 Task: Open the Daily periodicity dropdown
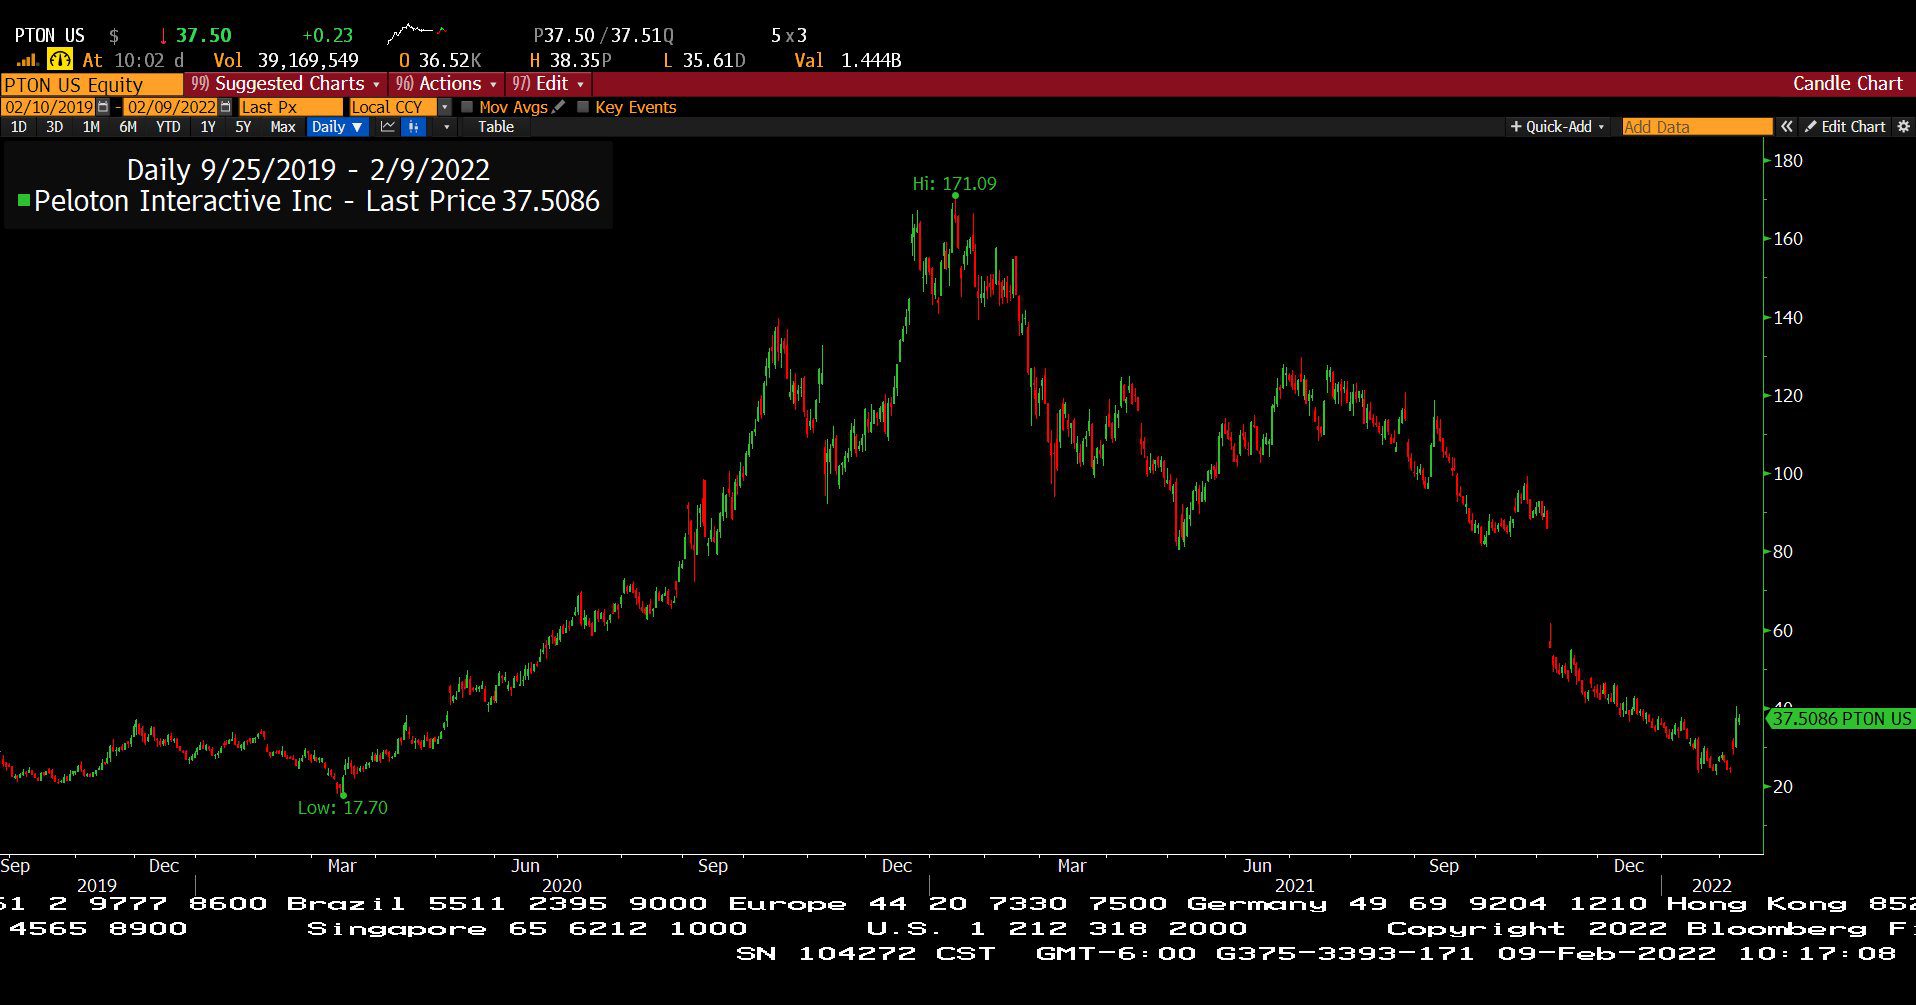(336, 127)
